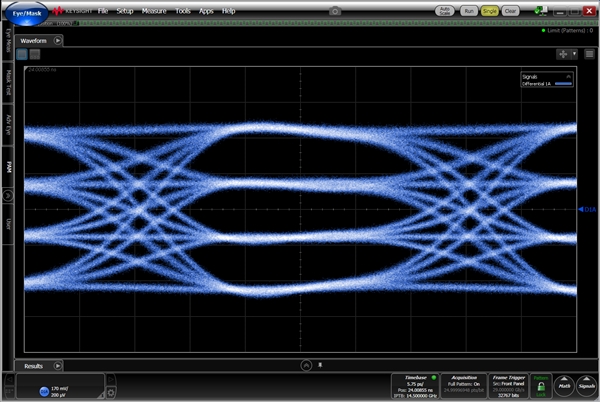
Task: Toggle the second waveform view layout button
Action: [x=34, y=54]
